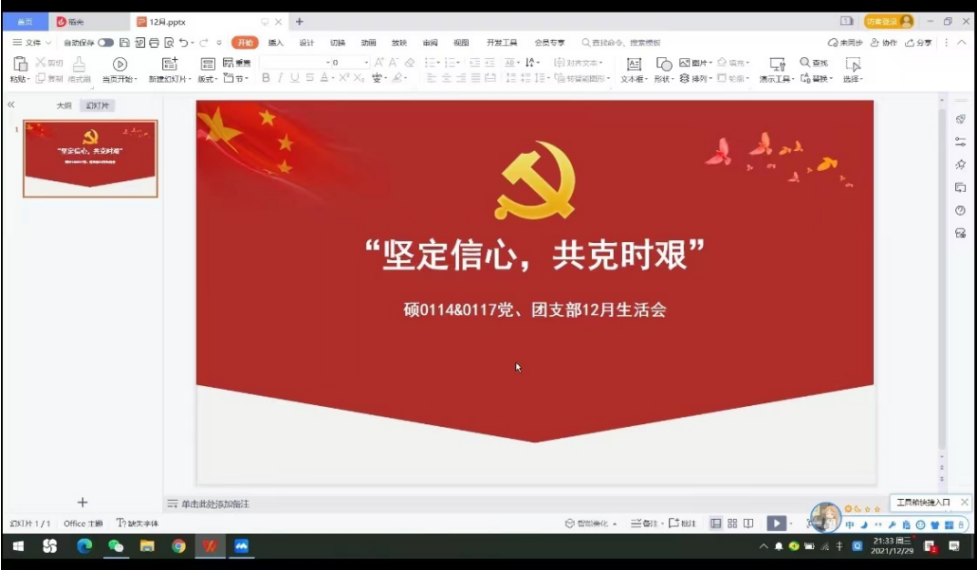
Task: Click the save icon in quick access toolbar
Action: 124,43
